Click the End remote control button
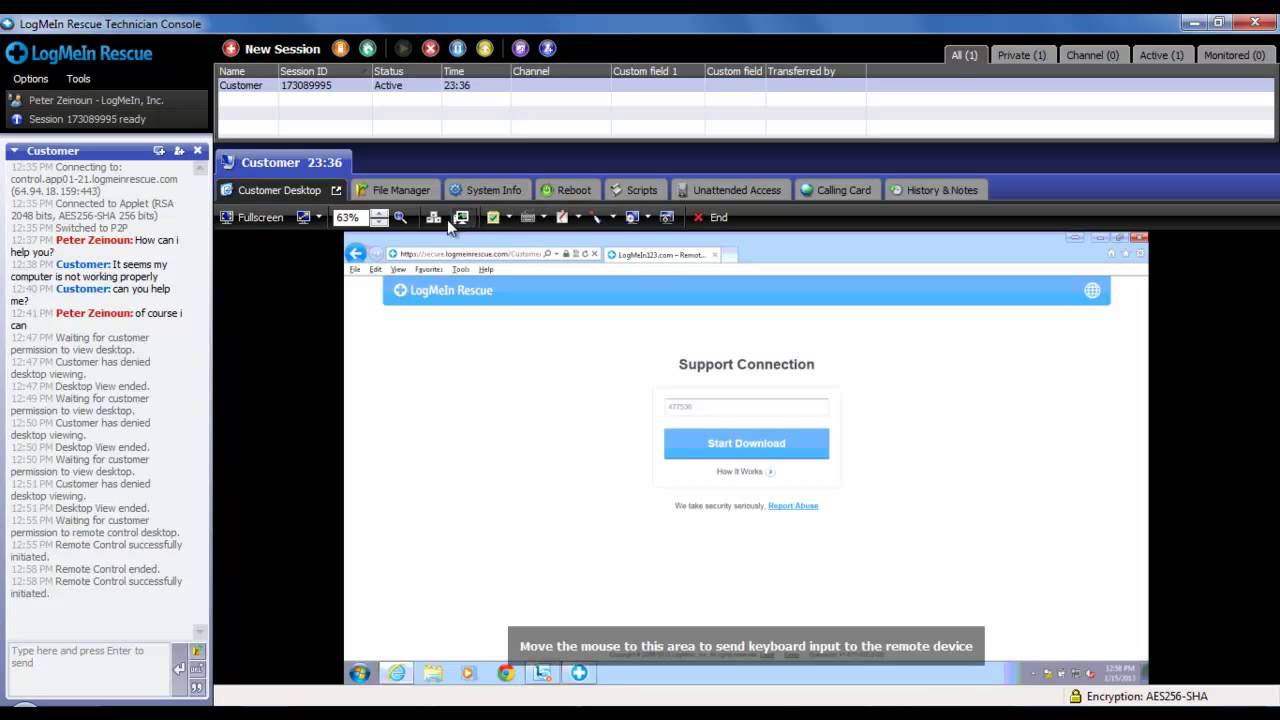Image resolution: width=1280 pixels, height=720 pixels. (710, 217)
